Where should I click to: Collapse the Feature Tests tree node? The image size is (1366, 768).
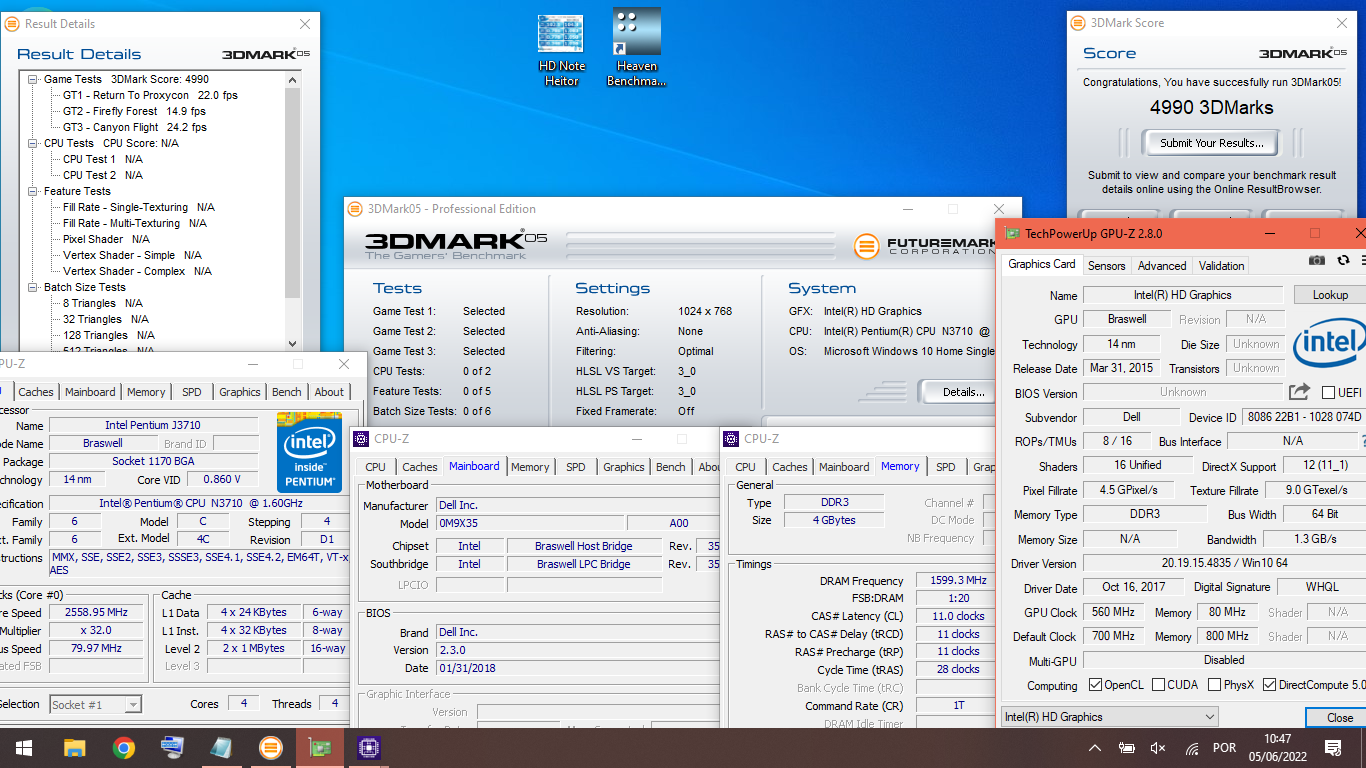click(33, 191)
